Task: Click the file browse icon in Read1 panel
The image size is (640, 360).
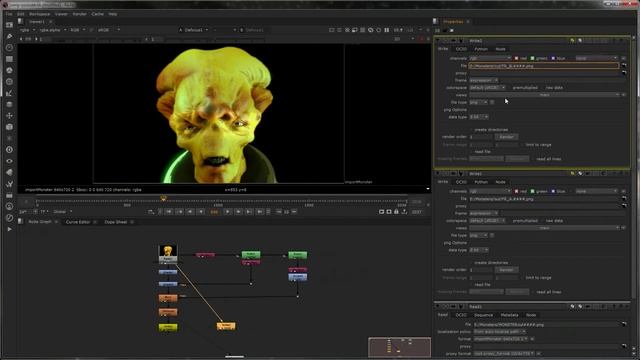Action: [x=624, y=324]
